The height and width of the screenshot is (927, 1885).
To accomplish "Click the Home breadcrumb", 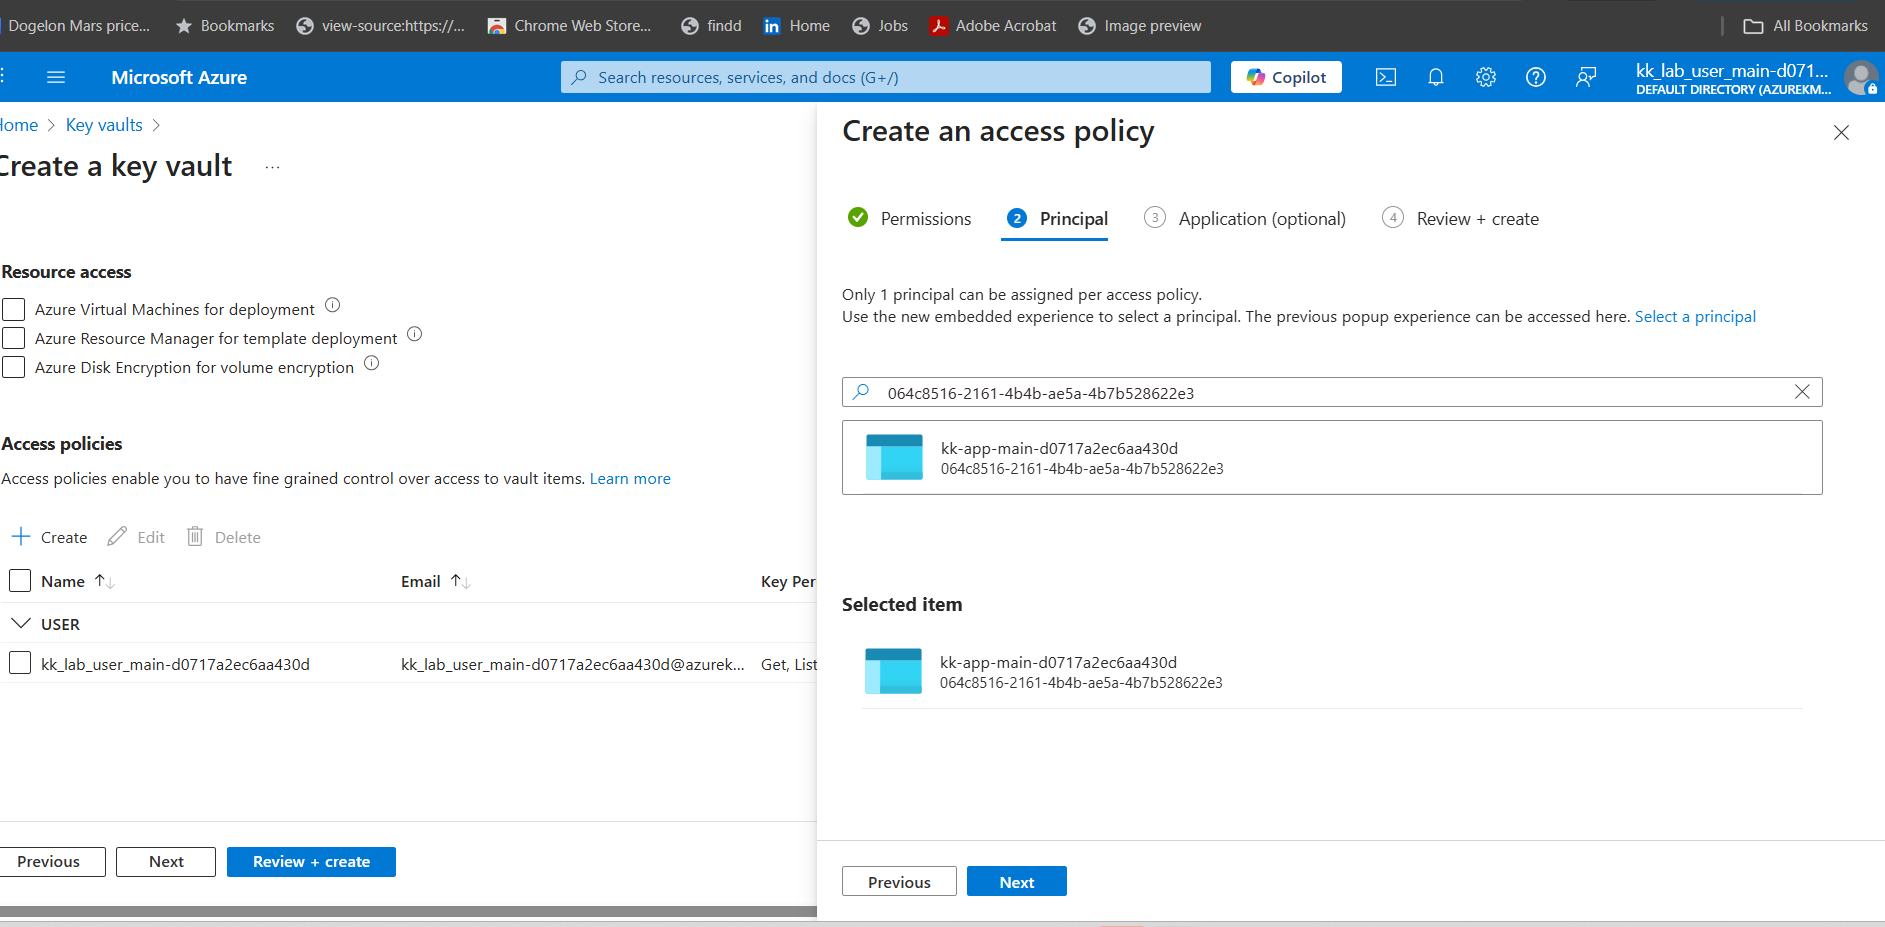I will coord(18,125).
